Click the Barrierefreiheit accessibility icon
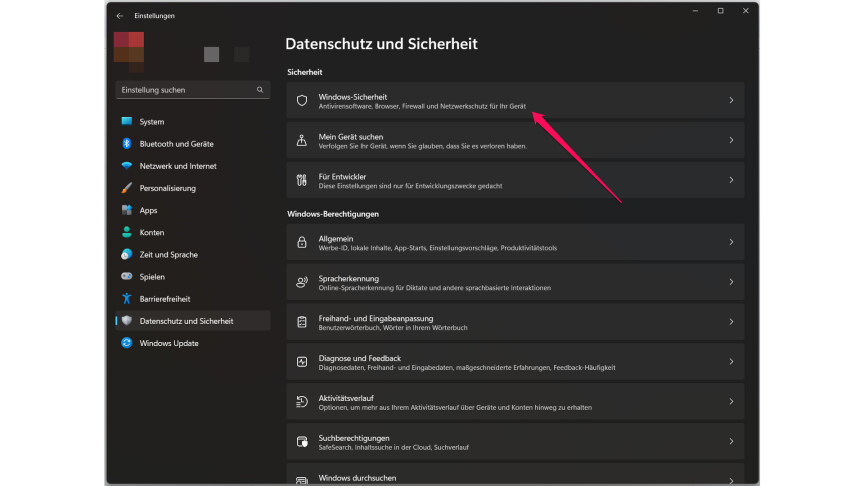This screenshot has height=486, width=864. point(127,299)
